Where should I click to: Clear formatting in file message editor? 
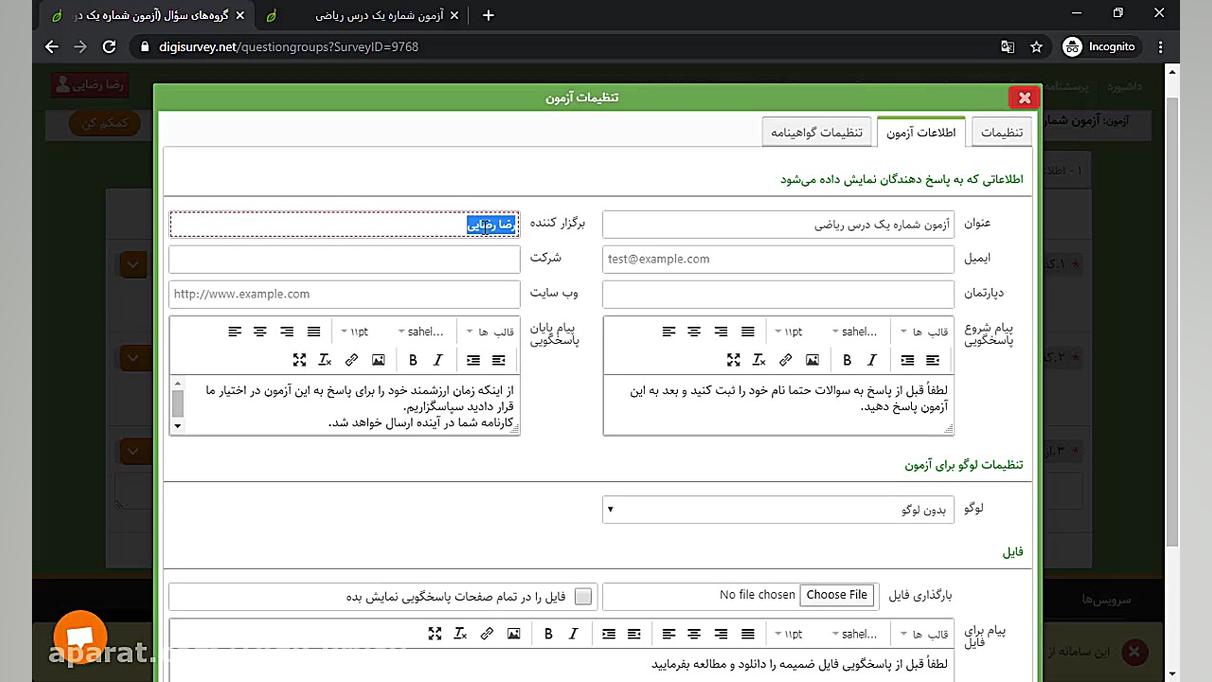pyautogui.click(x=460, y=634)
